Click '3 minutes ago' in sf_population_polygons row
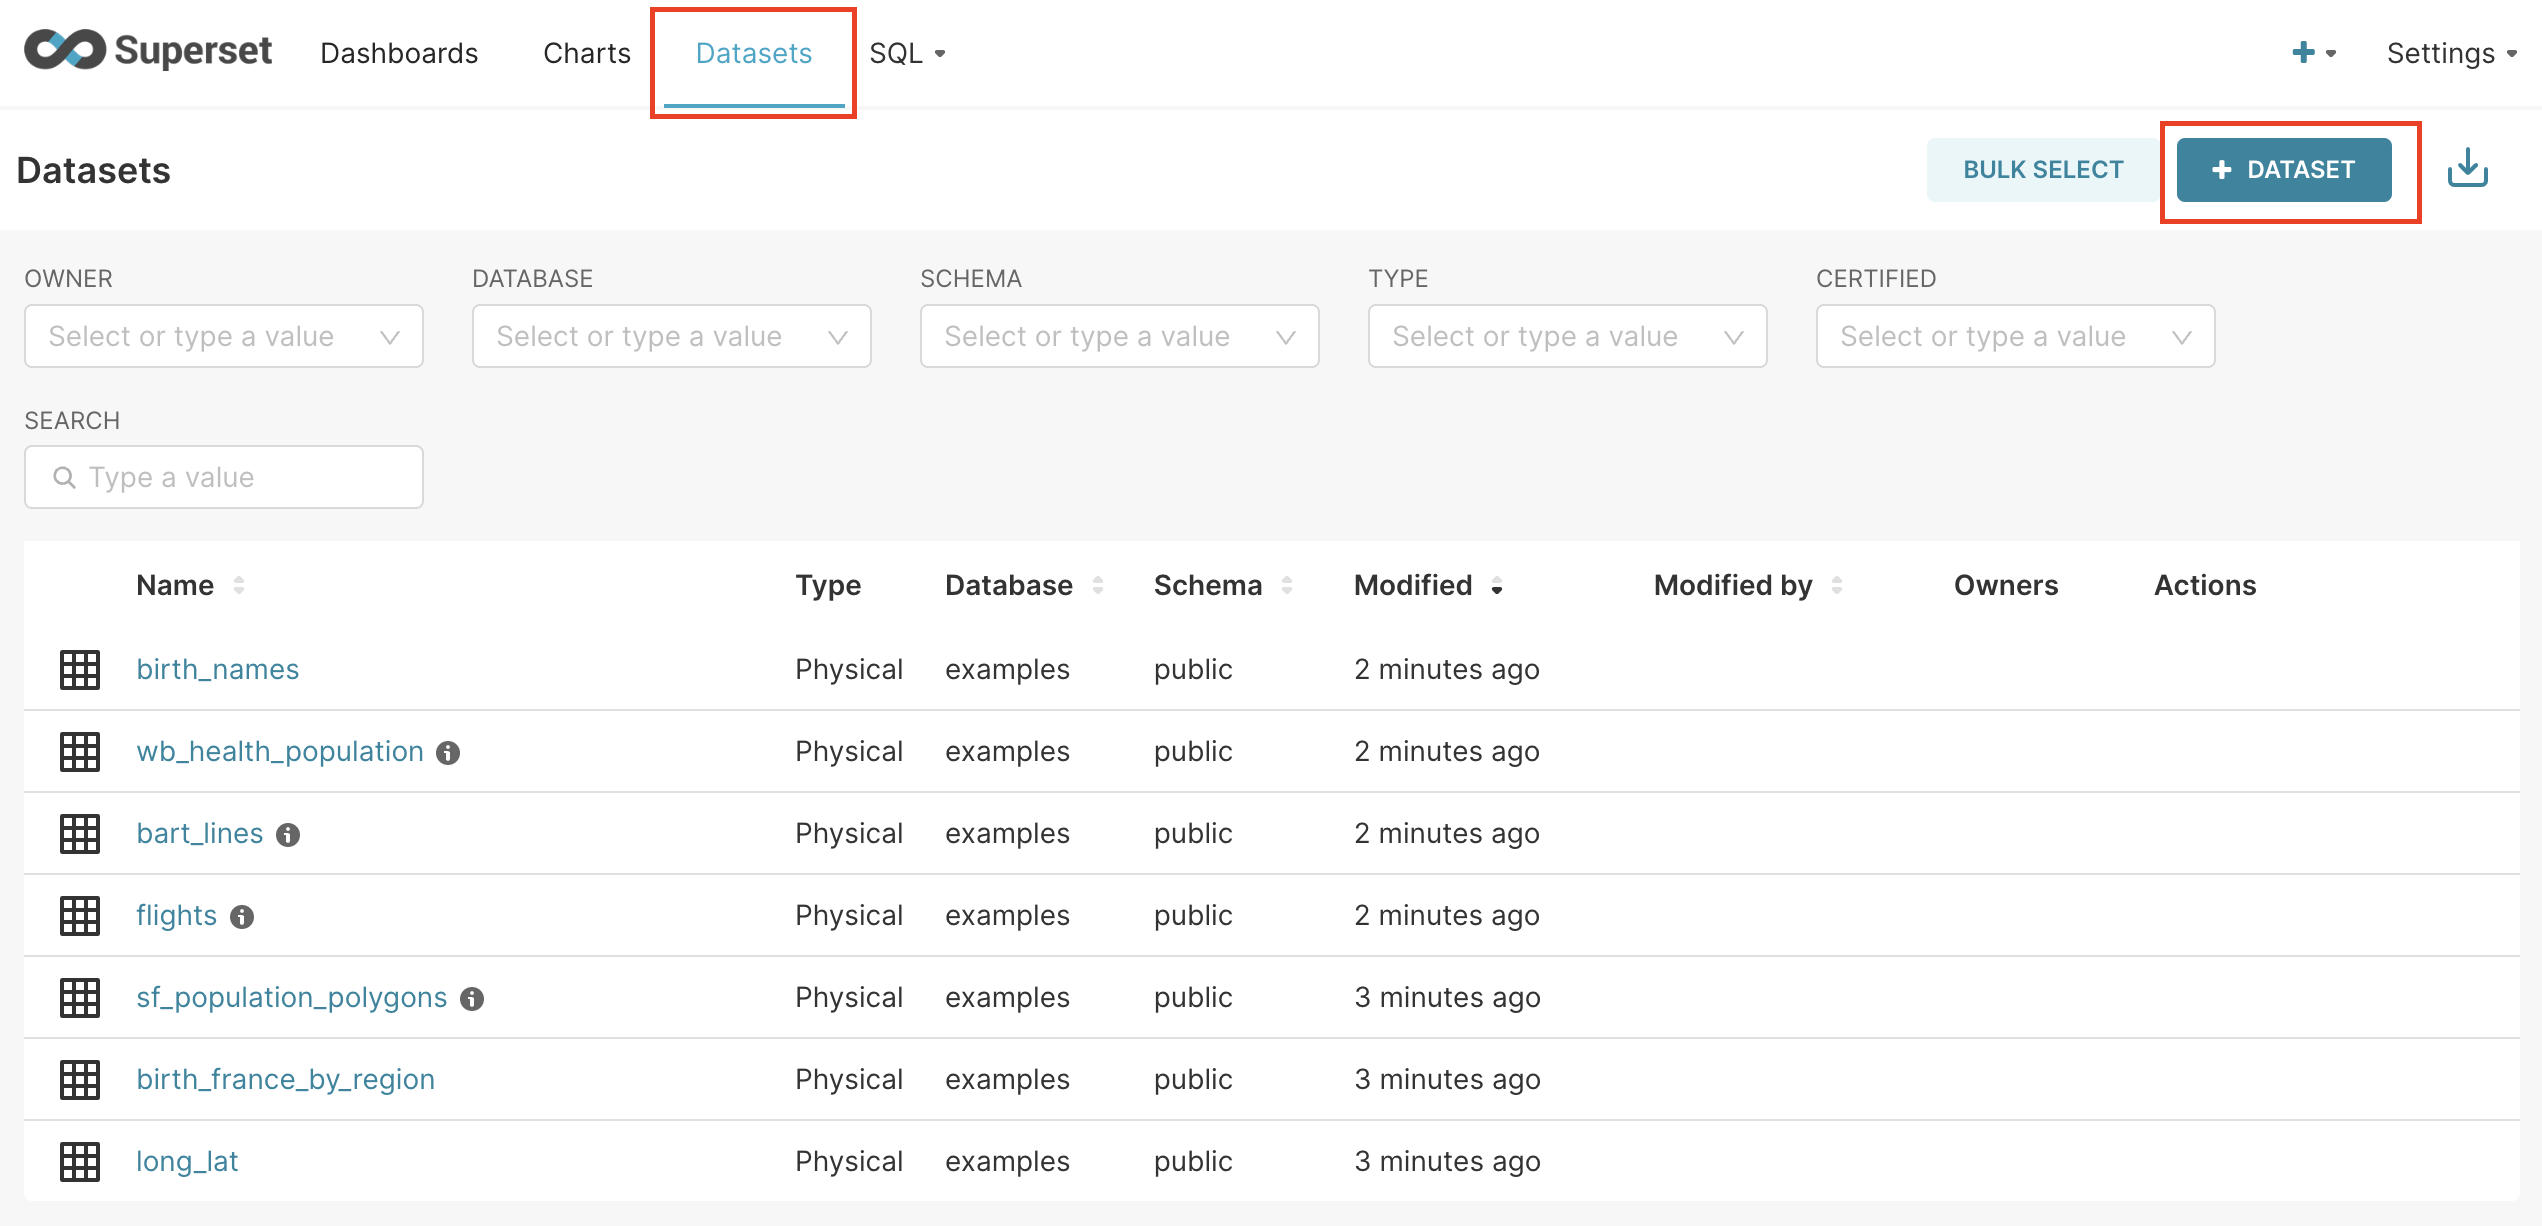Screen dimensions: 2542x1226 tap(1447, 997)
